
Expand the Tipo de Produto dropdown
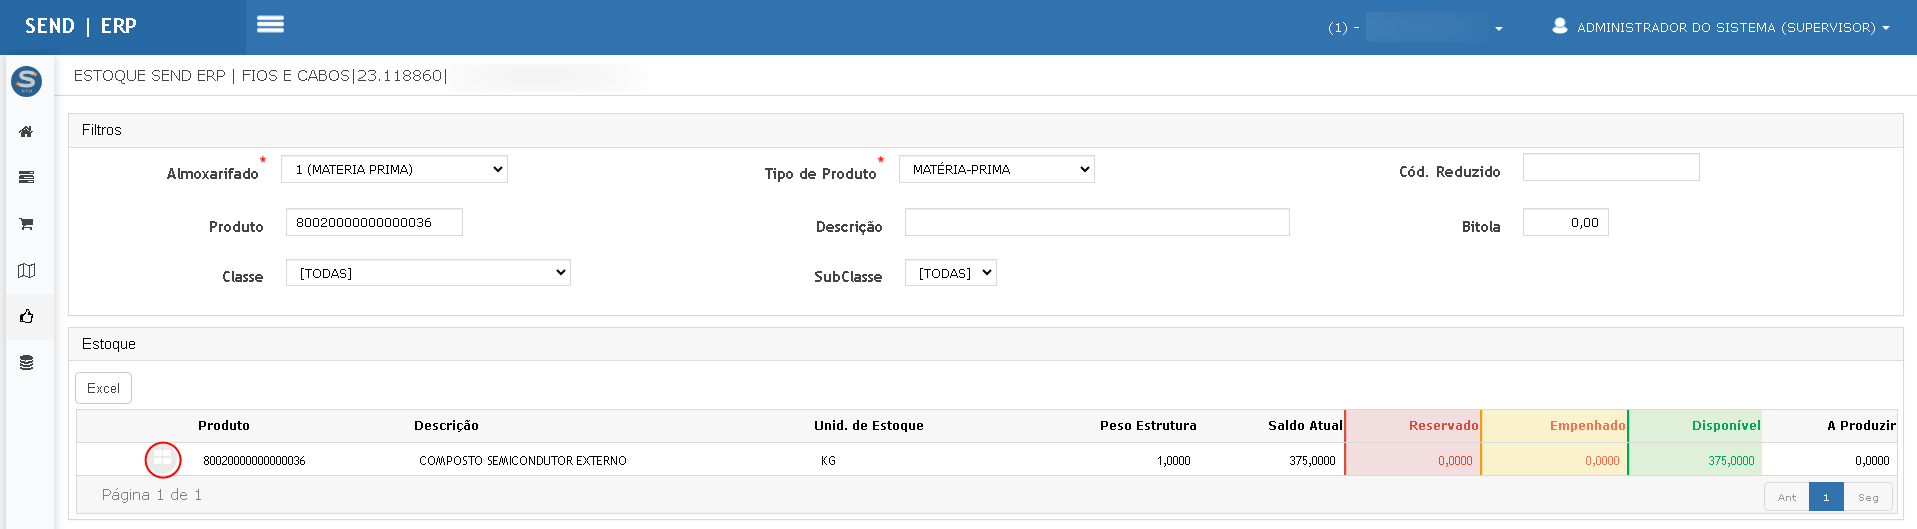click(x=996, y=170)
